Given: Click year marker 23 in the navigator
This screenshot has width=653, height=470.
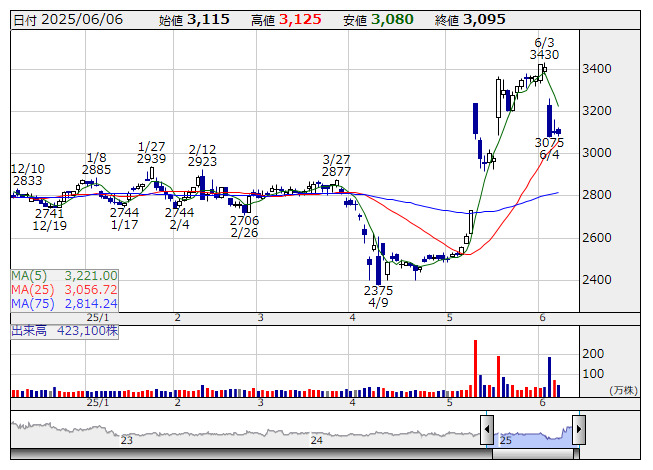Looking at the screenshot, I should 127,440.
